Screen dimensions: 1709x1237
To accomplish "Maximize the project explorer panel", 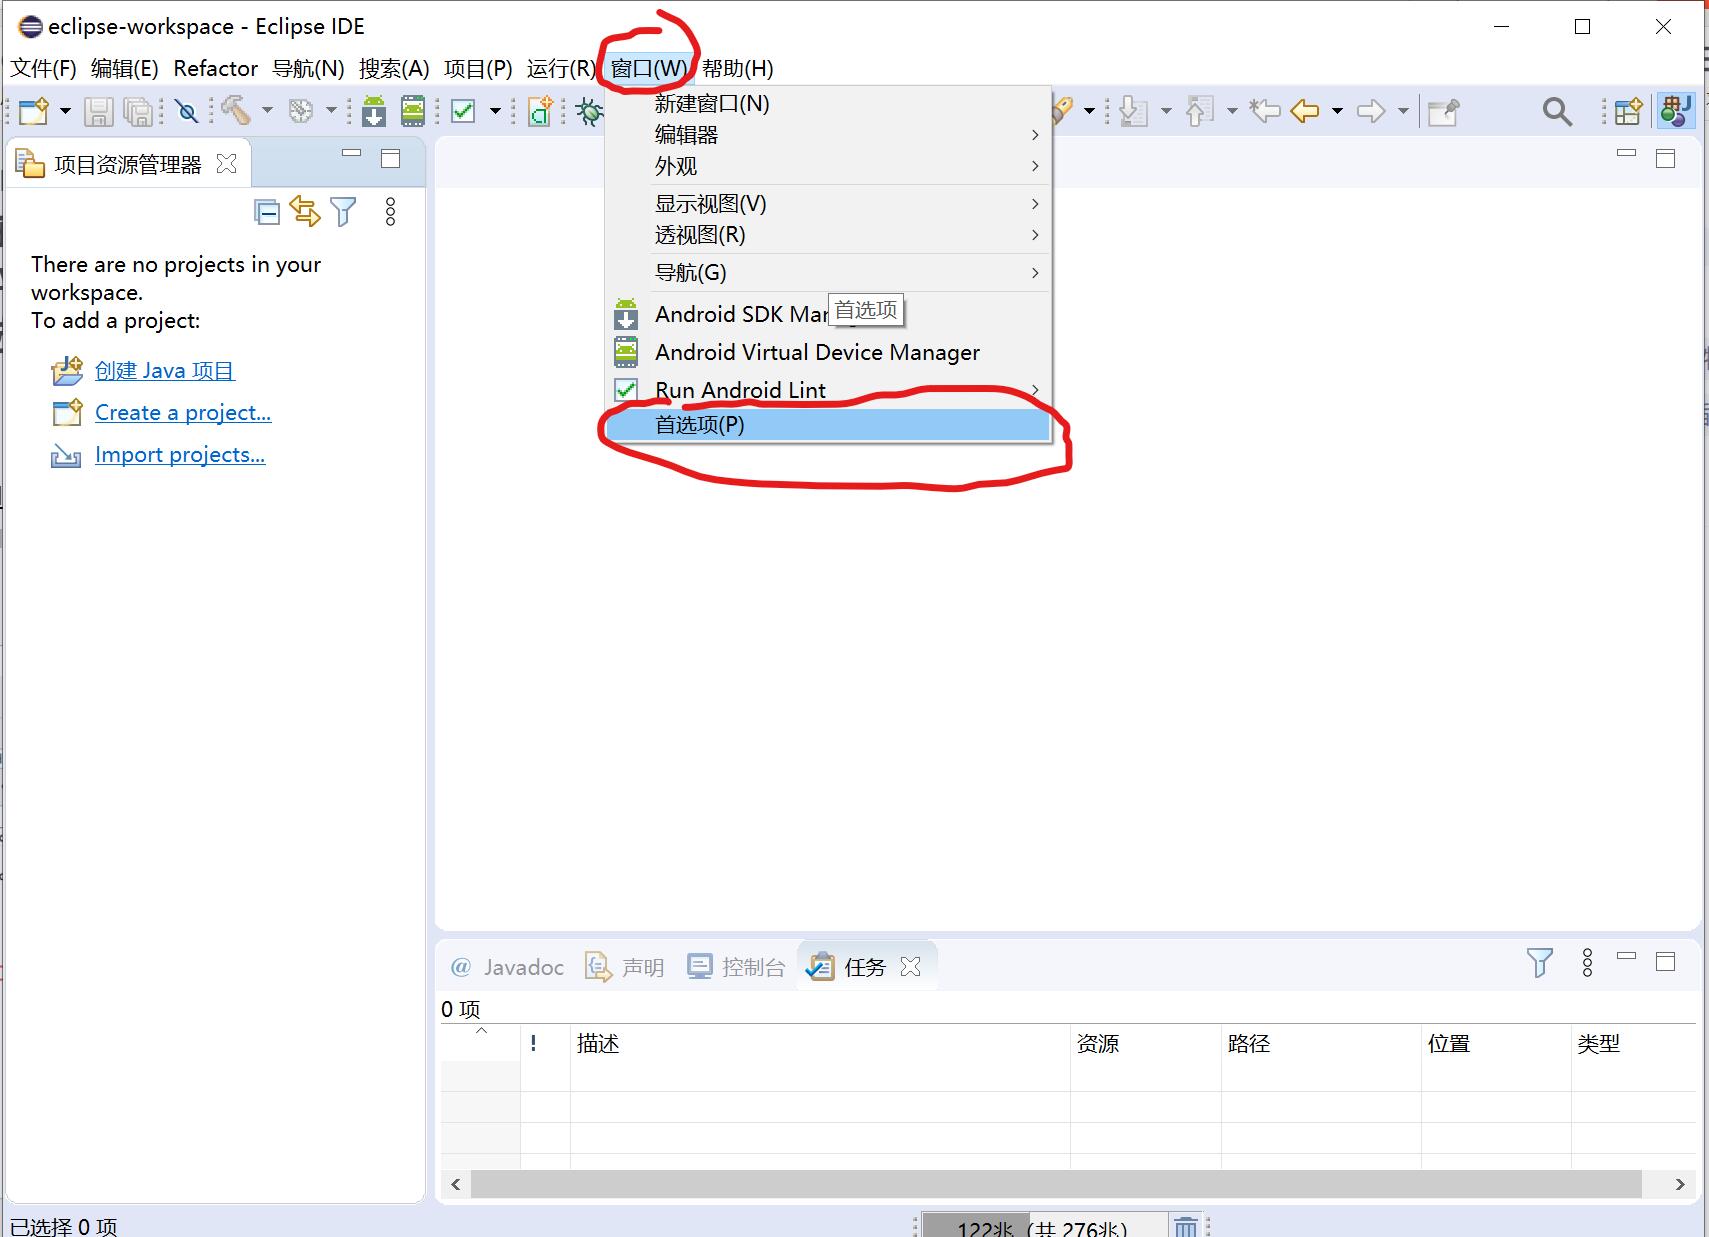I will [391, 158].
